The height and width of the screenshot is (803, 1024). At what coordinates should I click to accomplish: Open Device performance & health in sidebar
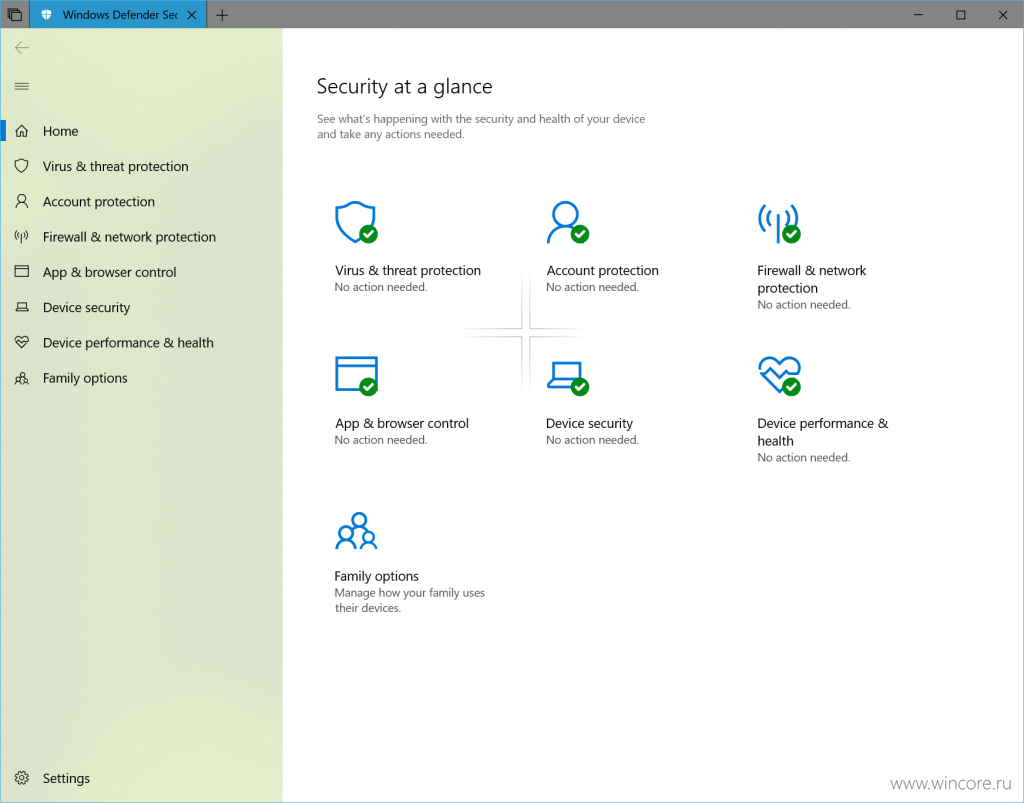coord(141,343)
